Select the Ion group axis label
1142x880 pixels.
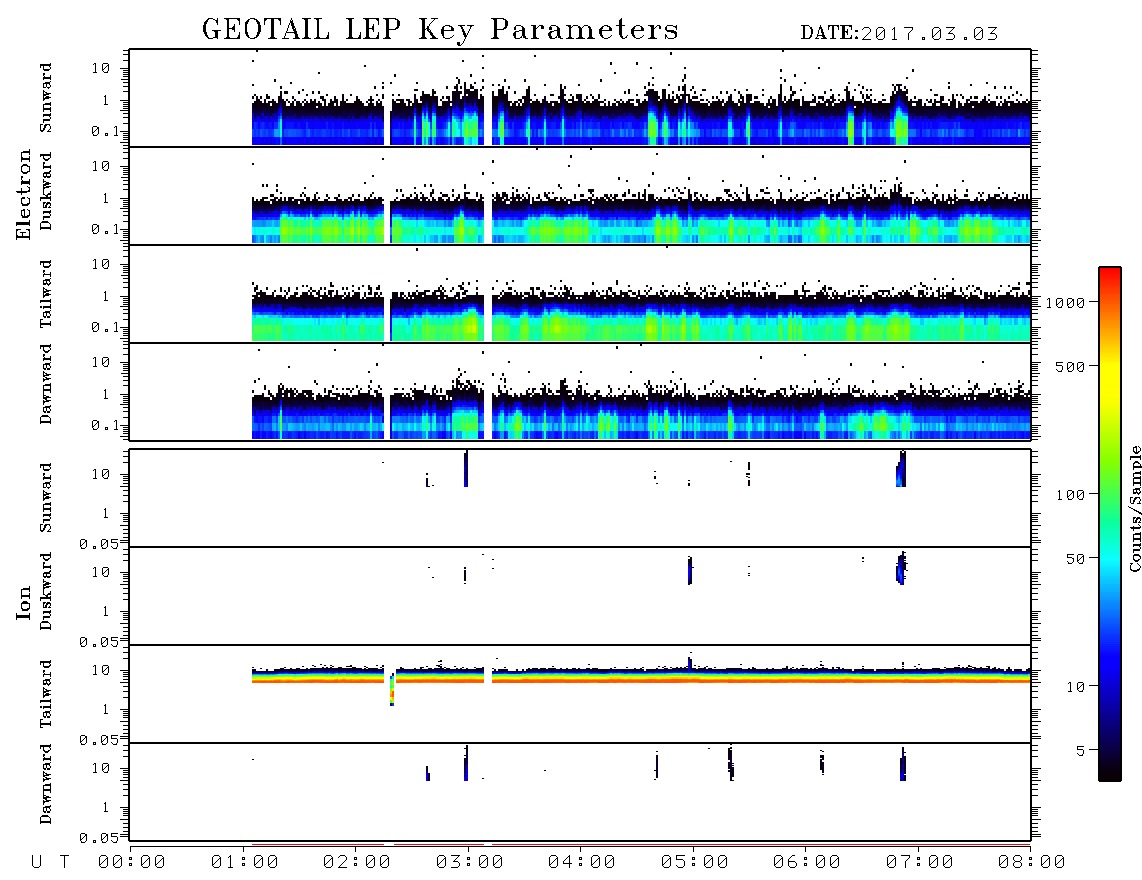click(x=24, y=602)
